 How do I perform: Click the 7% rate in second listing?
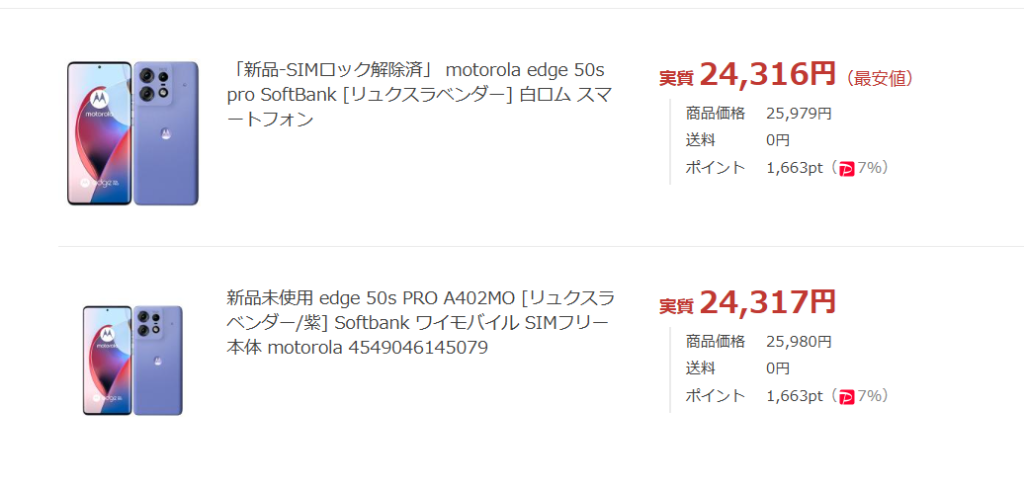[869, 396]
